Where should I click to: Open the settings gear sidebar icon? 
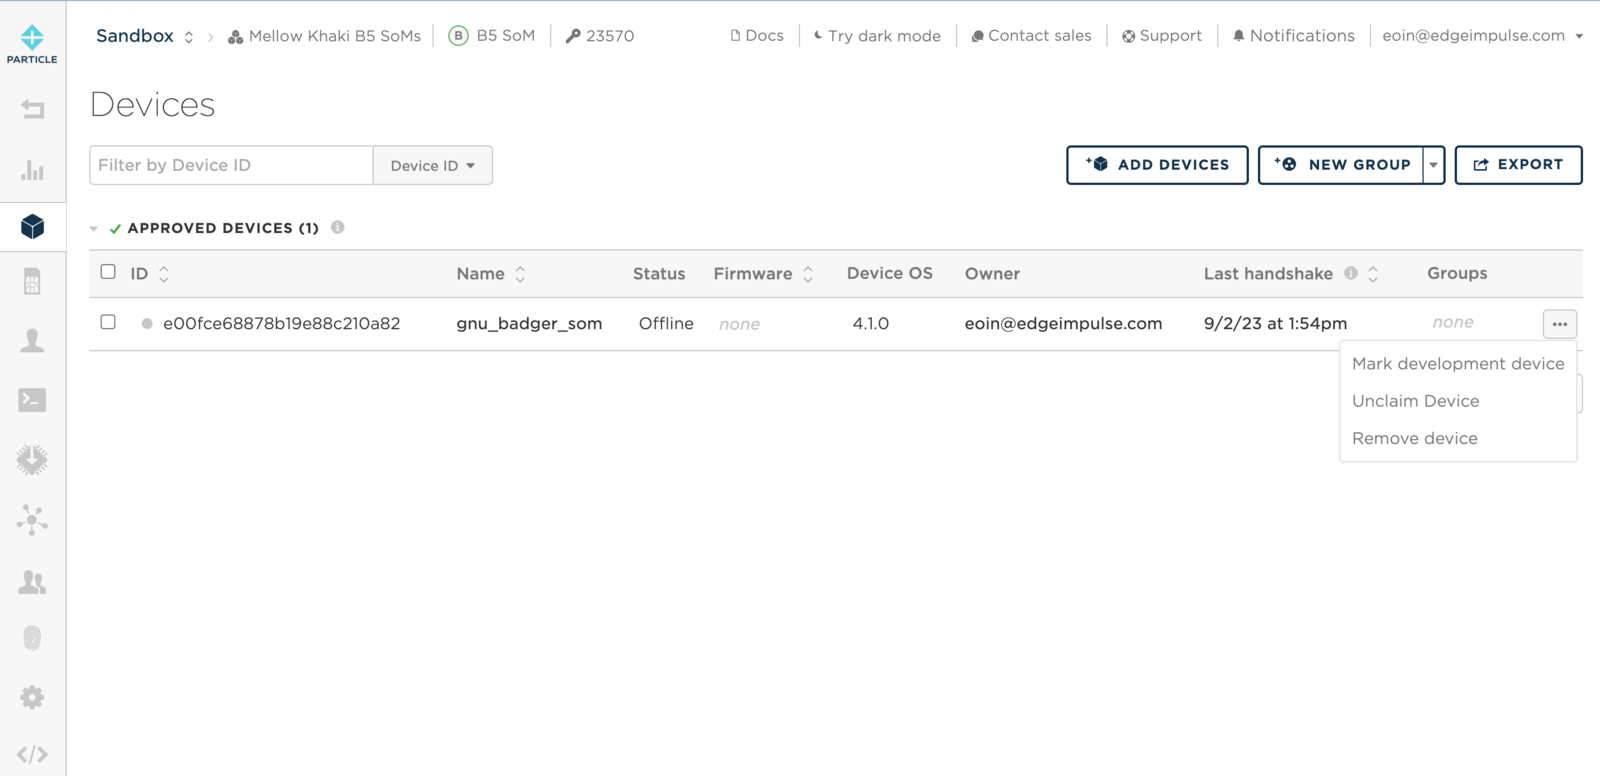coord(32,697)
